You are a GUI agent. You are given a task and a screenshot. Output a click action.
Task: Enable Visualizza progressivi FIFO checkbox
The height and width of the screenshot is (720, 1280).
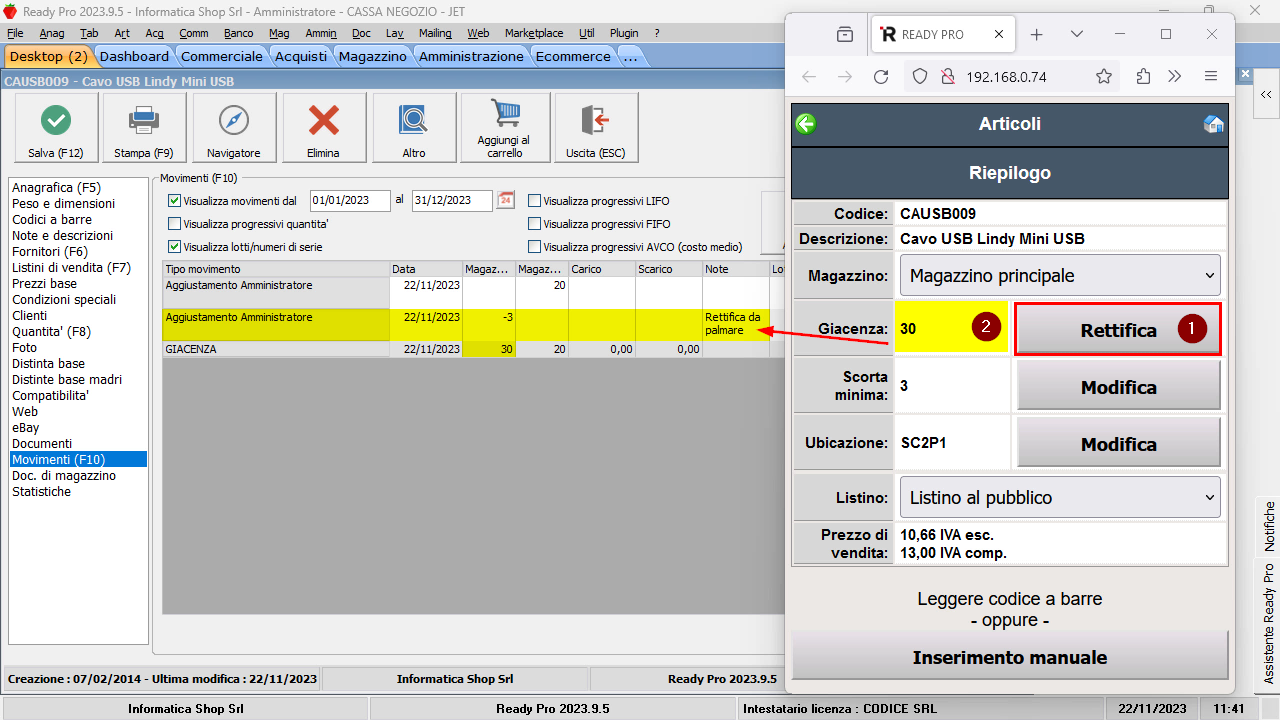click(534, 224)
